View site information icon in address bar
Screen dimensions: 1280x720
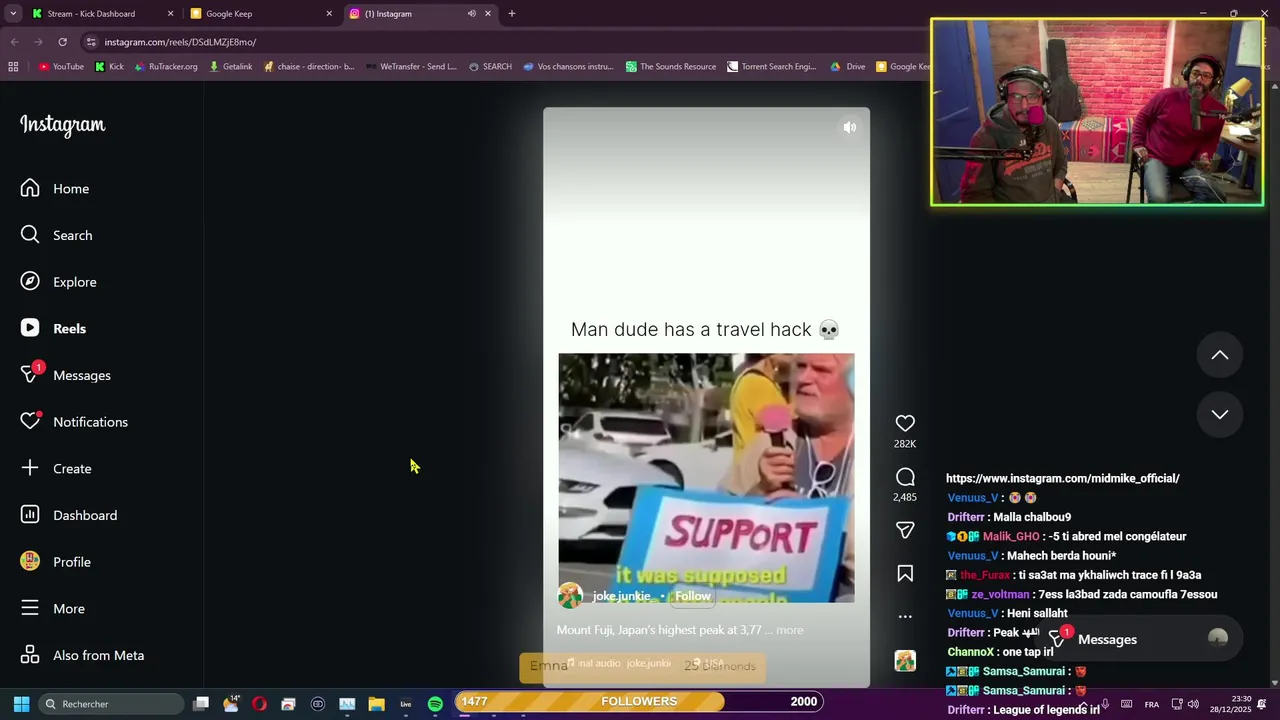click(x=91, y=42)
